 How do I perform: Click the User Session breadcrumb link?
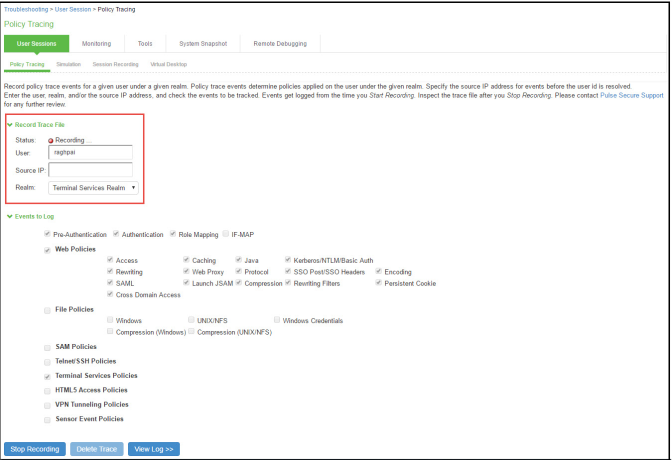pos(73,9)
